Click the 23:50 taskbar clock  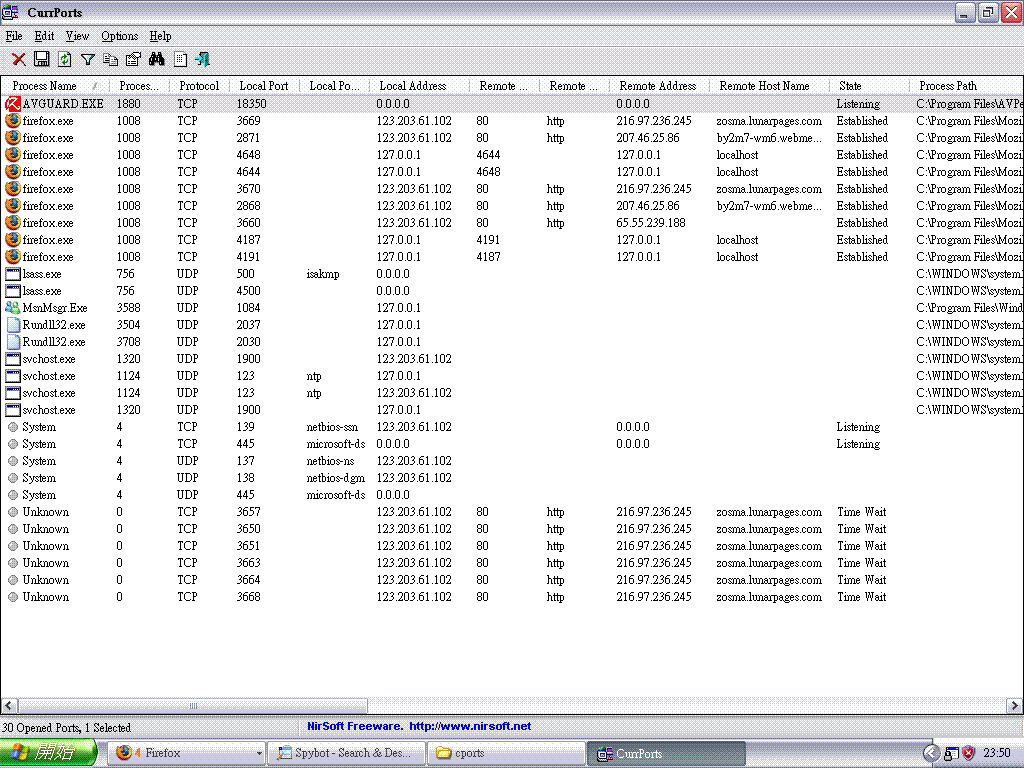997,753
